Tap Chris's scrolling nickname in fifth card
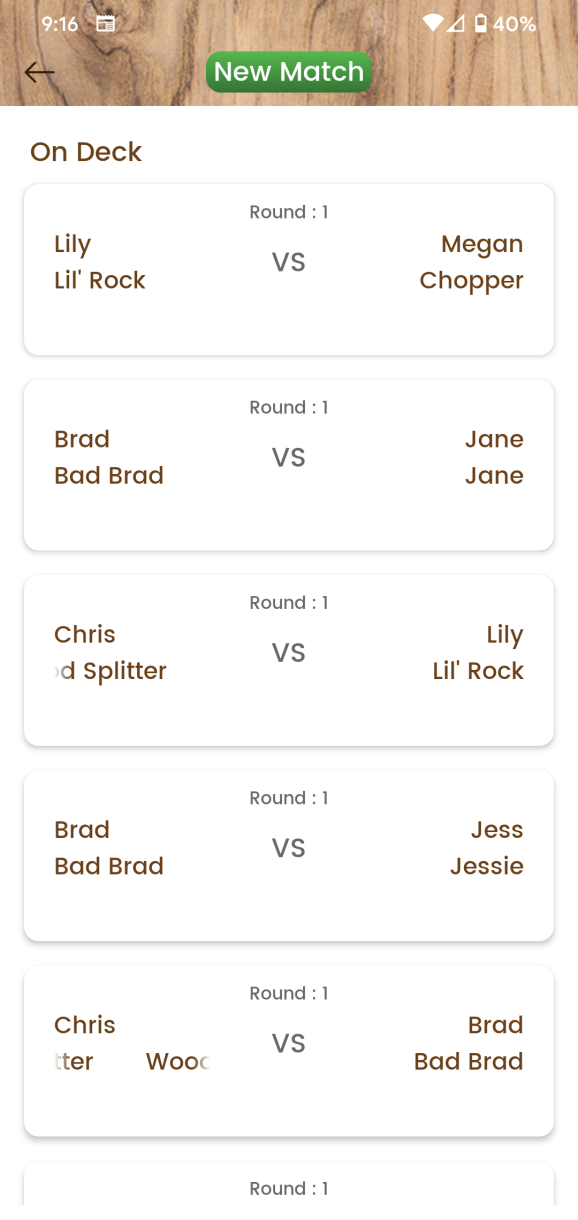Screen dimensions: 578x1220 coord(131,1061)
